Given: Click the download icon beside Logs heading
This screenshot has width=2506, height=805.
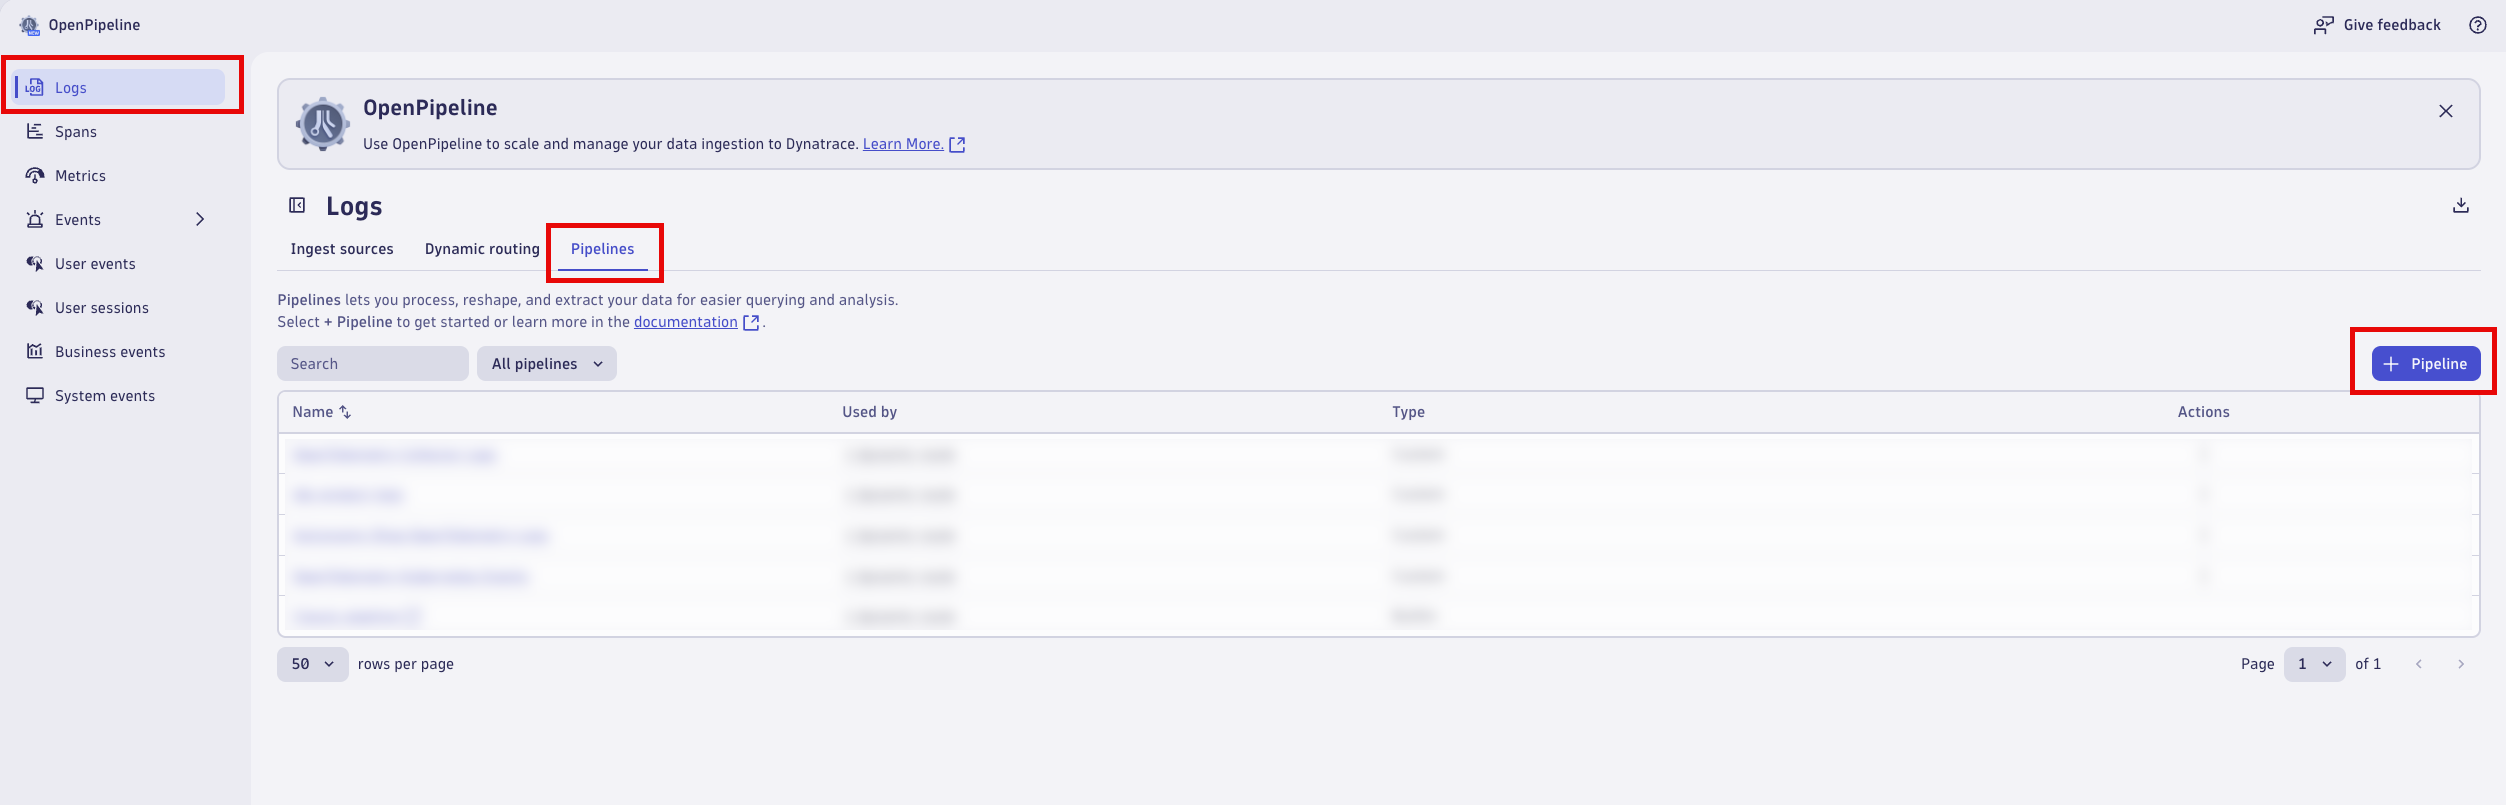Looking at the screenshot, I should pyautogui.click(x=2461, y=205).
